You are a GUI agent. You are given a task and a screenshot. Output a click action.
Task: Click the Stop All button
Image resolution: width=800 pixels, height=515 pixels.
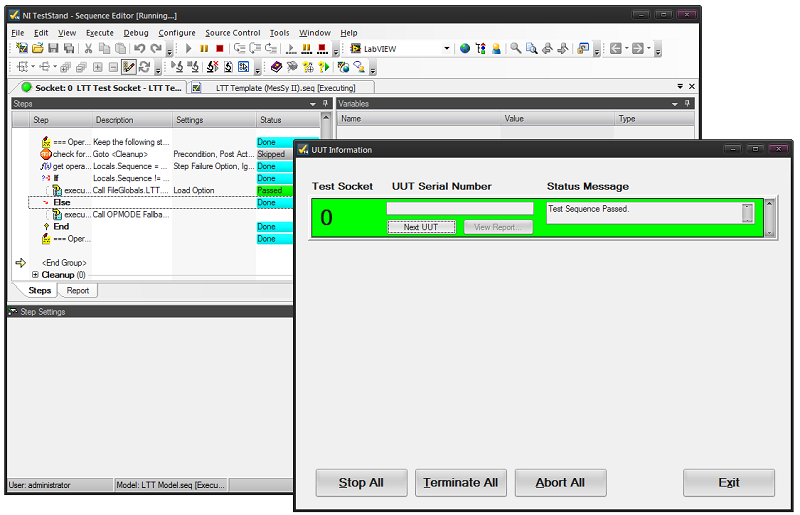361,483
